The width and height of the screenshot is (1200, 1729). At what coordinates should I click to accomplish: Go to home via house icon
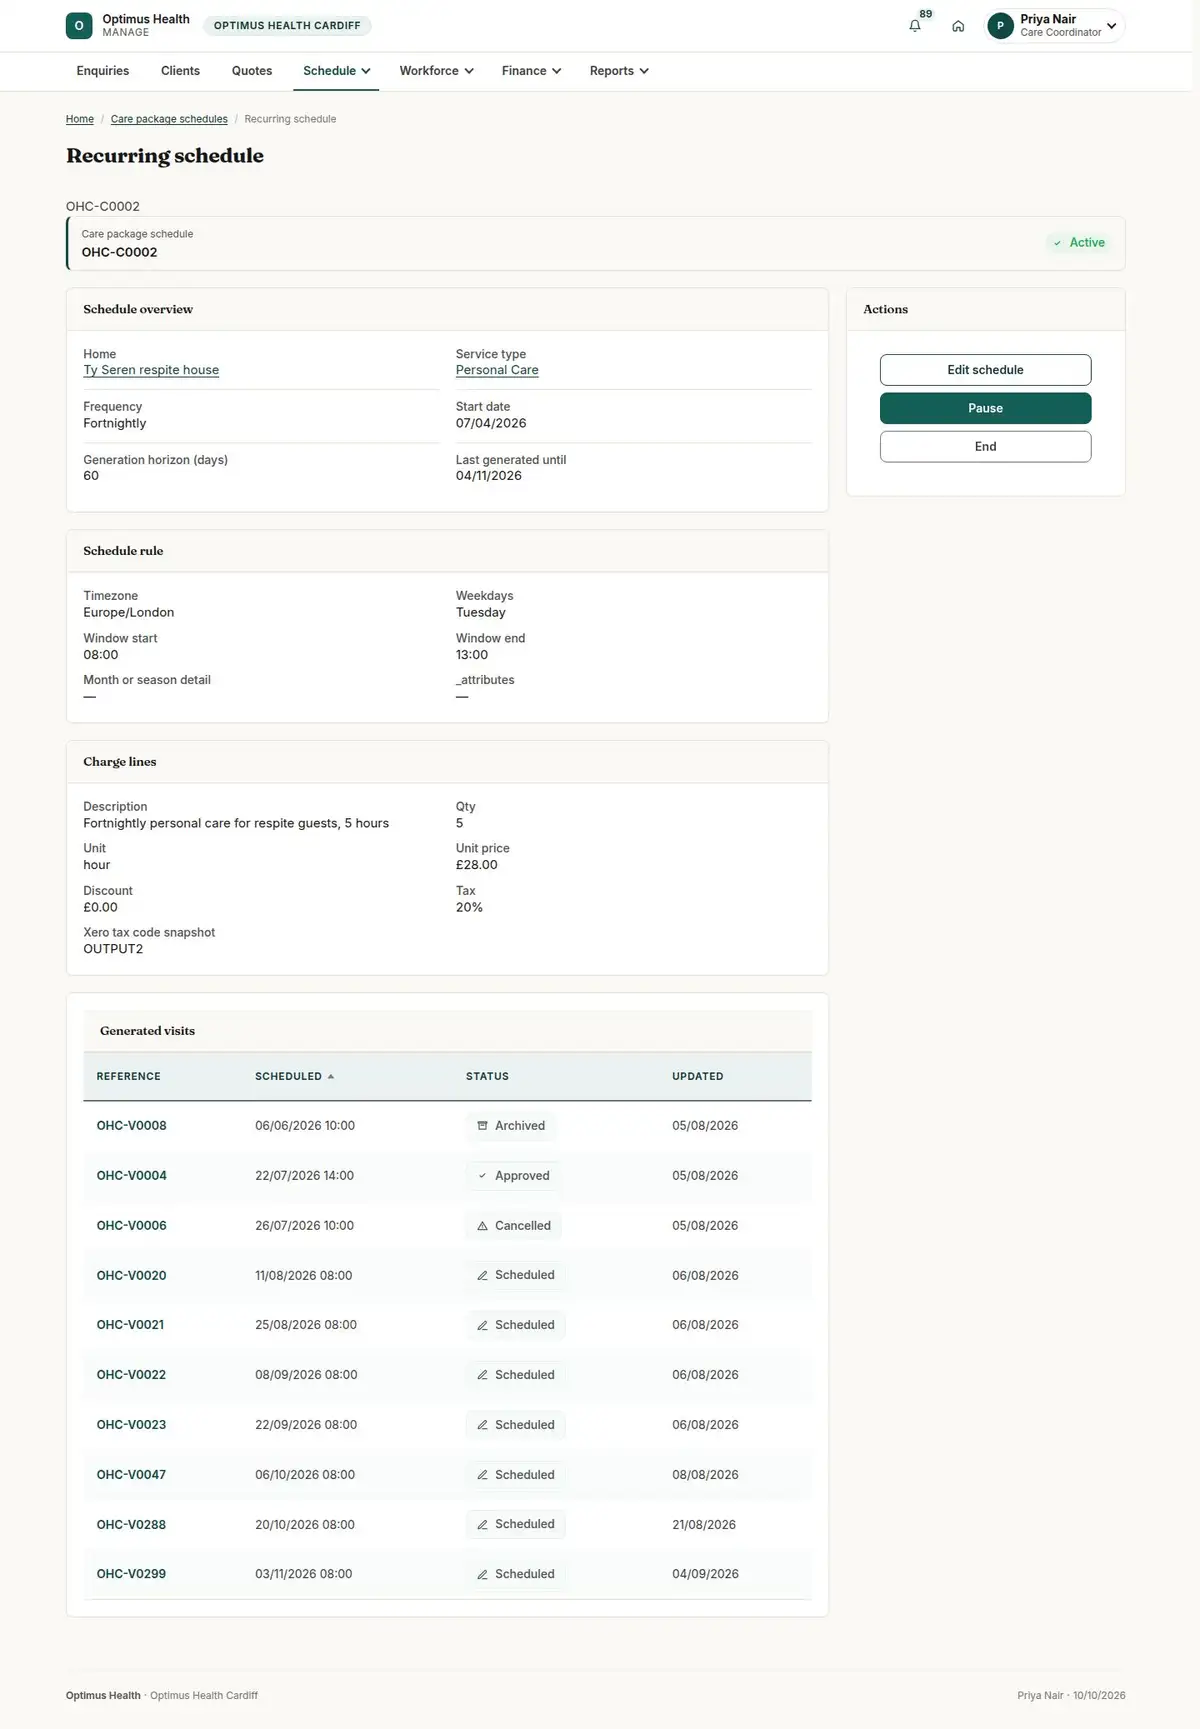tap(958, 26)
